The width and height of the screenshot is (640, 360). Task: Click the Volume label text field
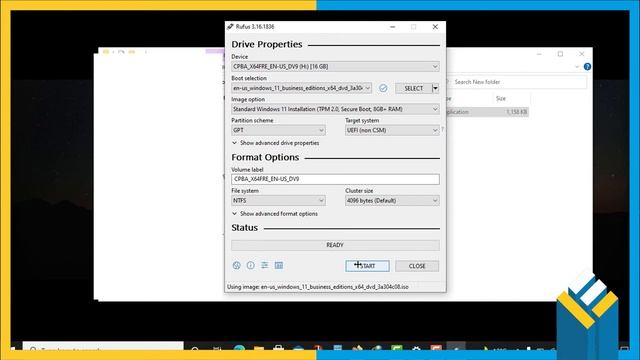click(x=336, y=179)
